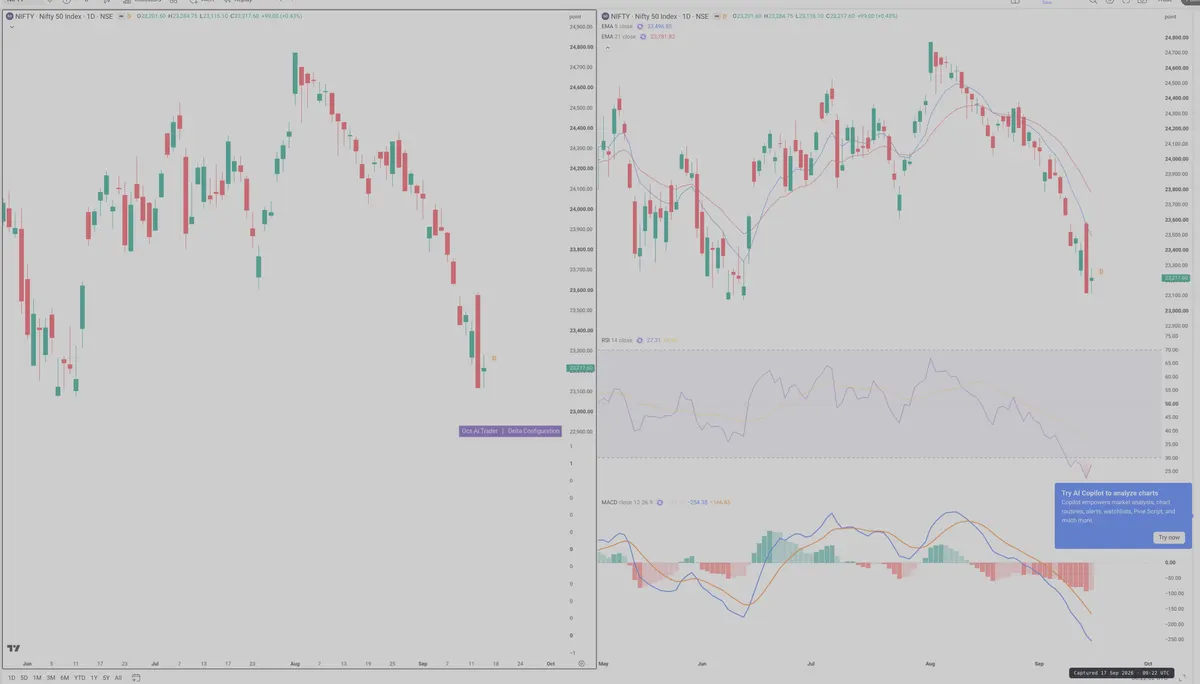Click the icon beside EMA 21 value

(643, 37)
